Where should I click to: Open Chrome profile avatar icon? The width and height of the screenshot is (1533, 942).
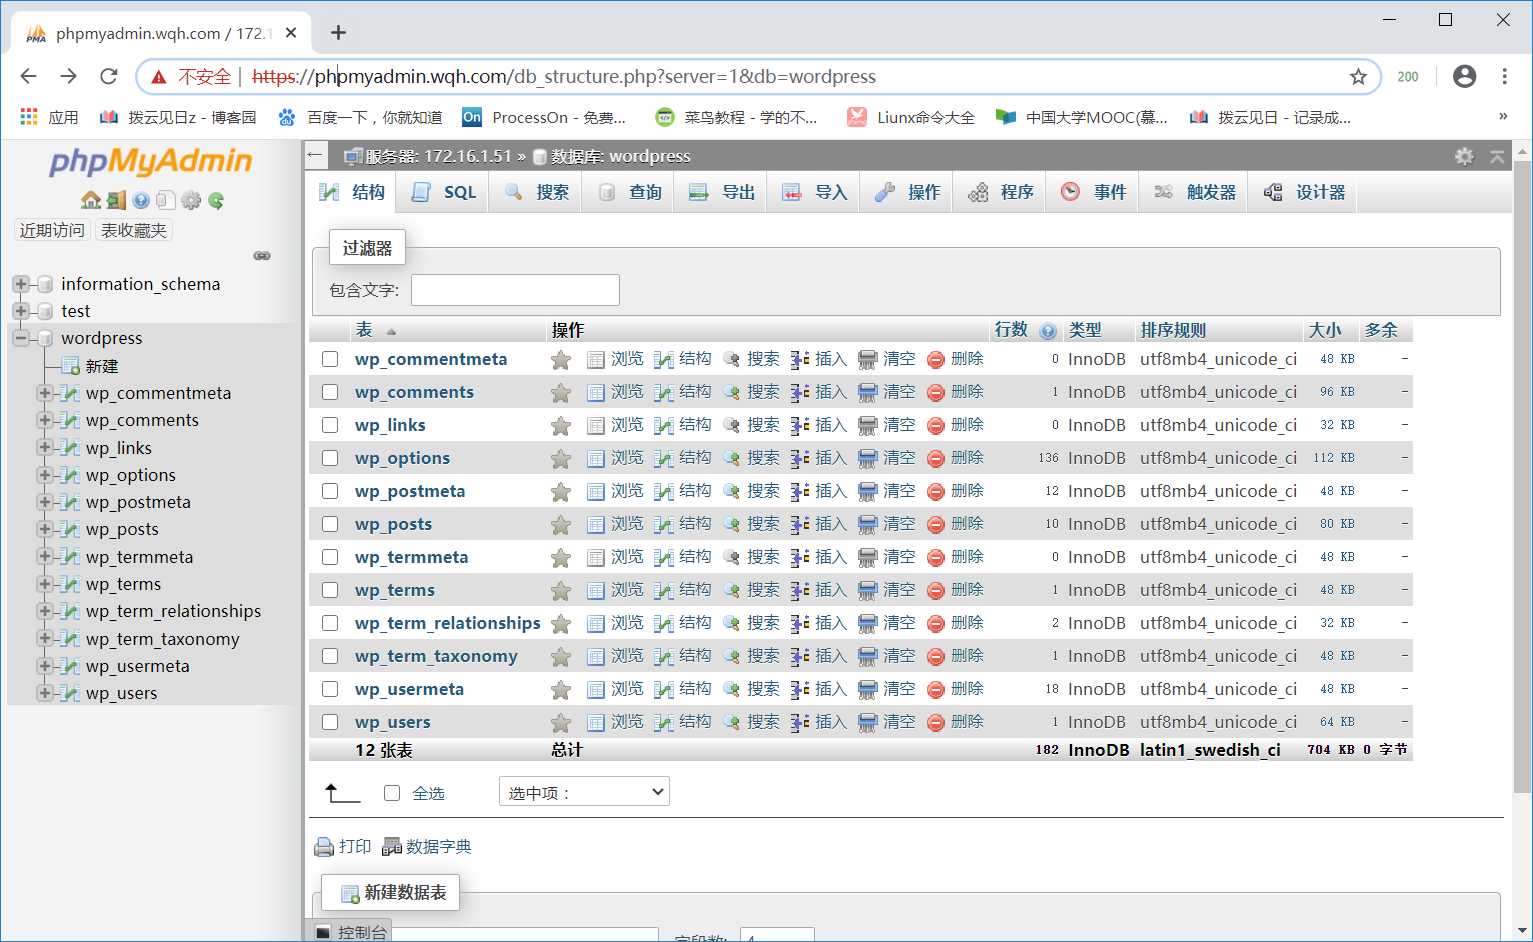1464,76
